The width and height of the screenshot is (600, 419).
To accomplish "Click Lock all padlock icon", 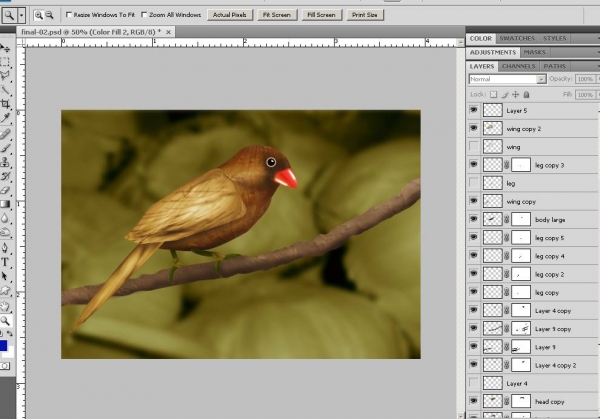I will (527, 95).
